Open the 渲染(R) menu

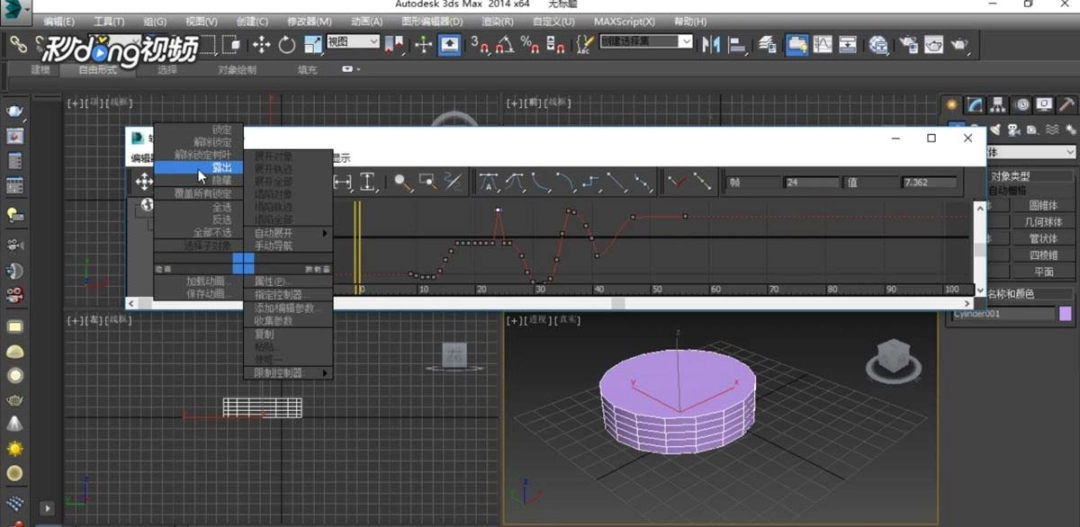click(x=498, y=21)
